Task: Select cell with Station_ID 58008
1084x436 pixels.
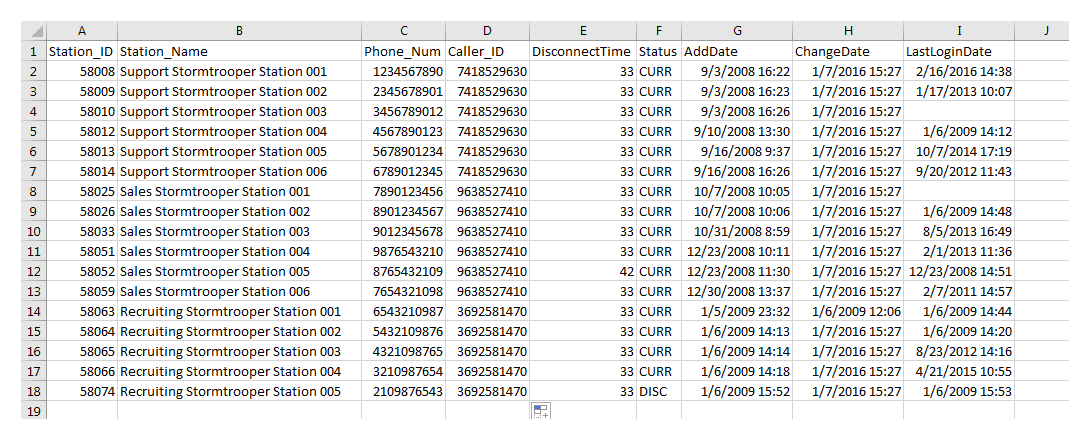Action: point(82,71)
